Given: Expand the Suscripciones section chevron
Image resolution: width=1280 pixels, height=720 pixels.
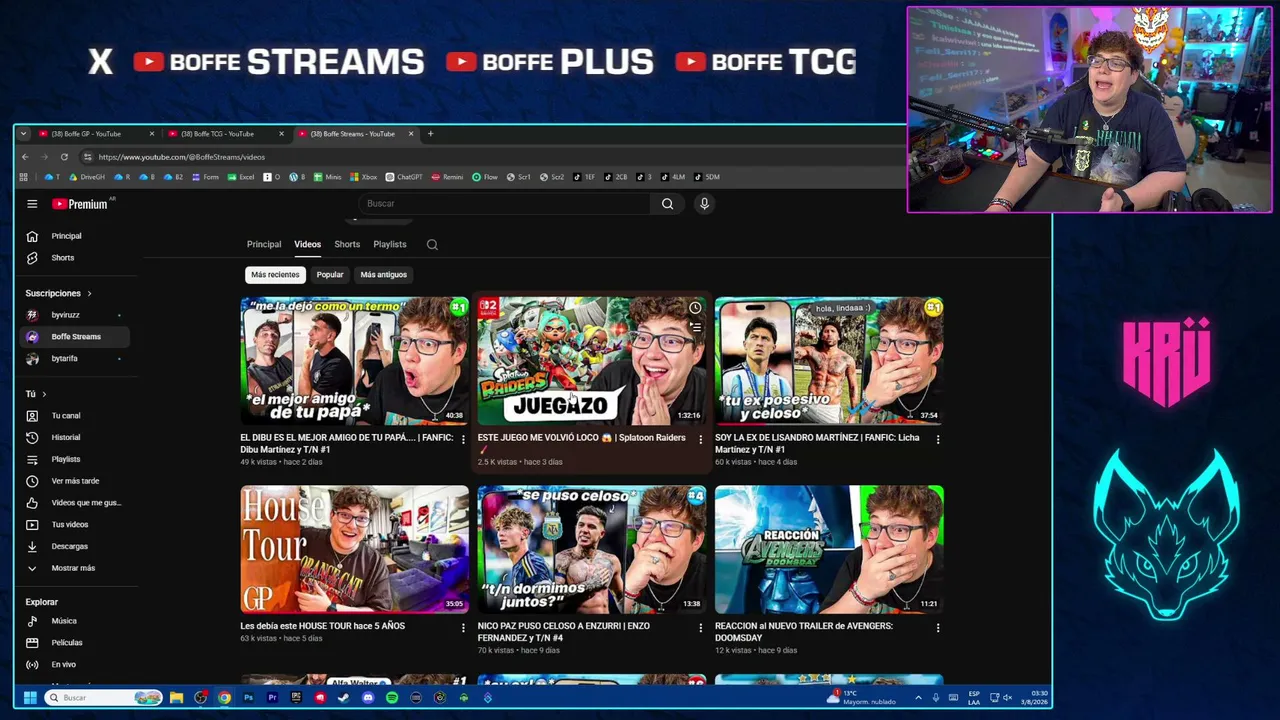Looking at the screenshot, I should click(x=89, y=294).
